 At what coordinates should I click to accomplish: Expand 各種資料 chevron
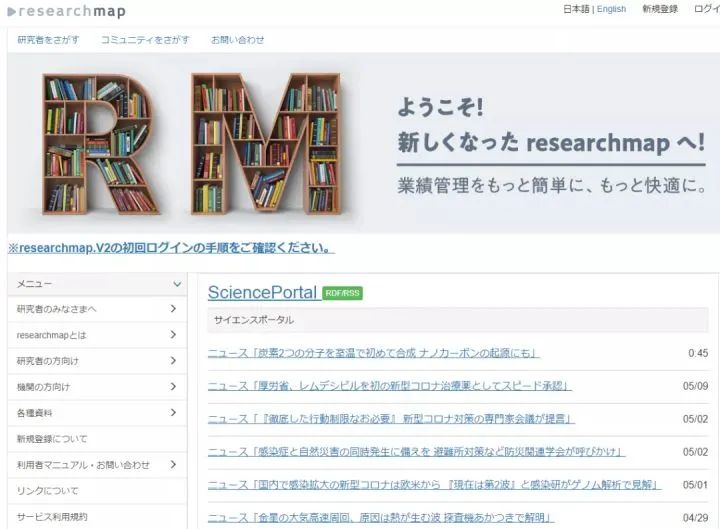[173, 412]
